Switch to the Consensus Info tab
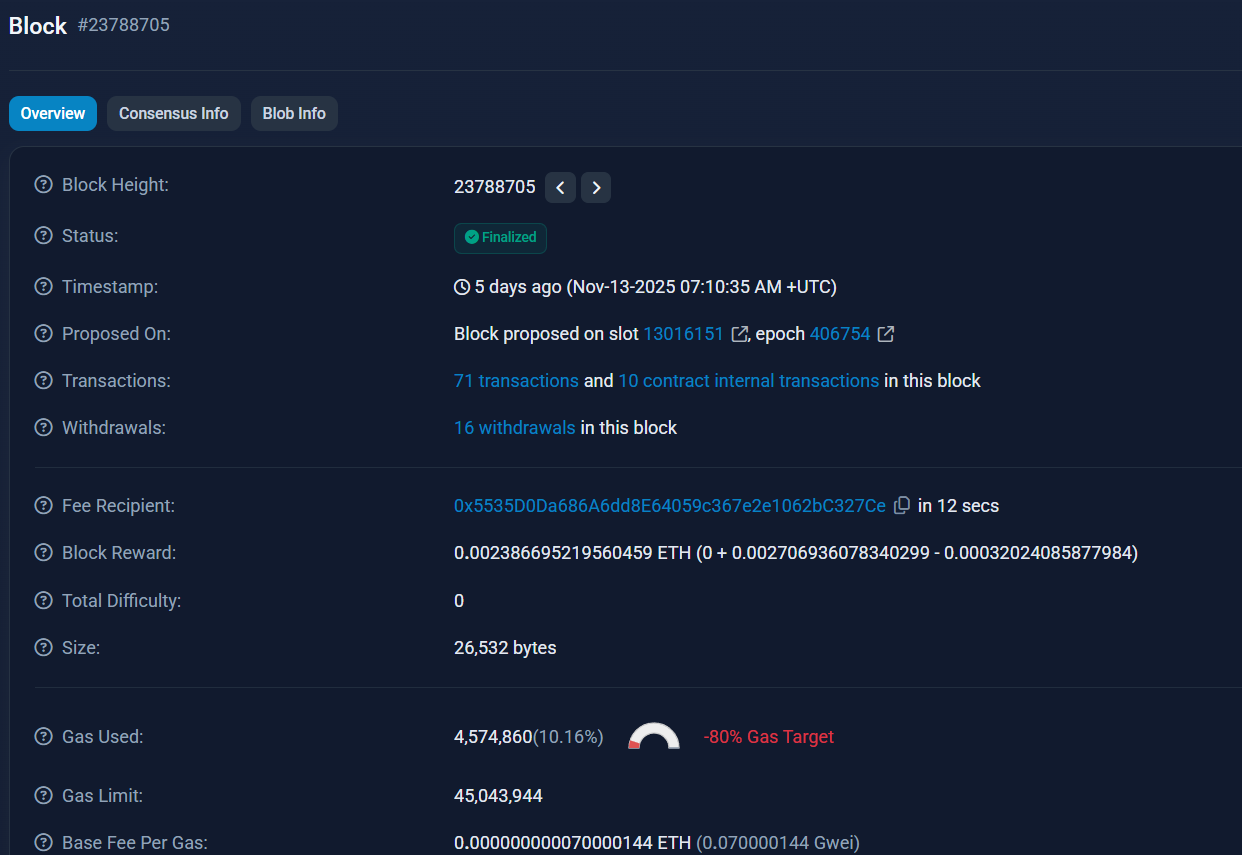1242x855 pixels. [x=173, y=113]
